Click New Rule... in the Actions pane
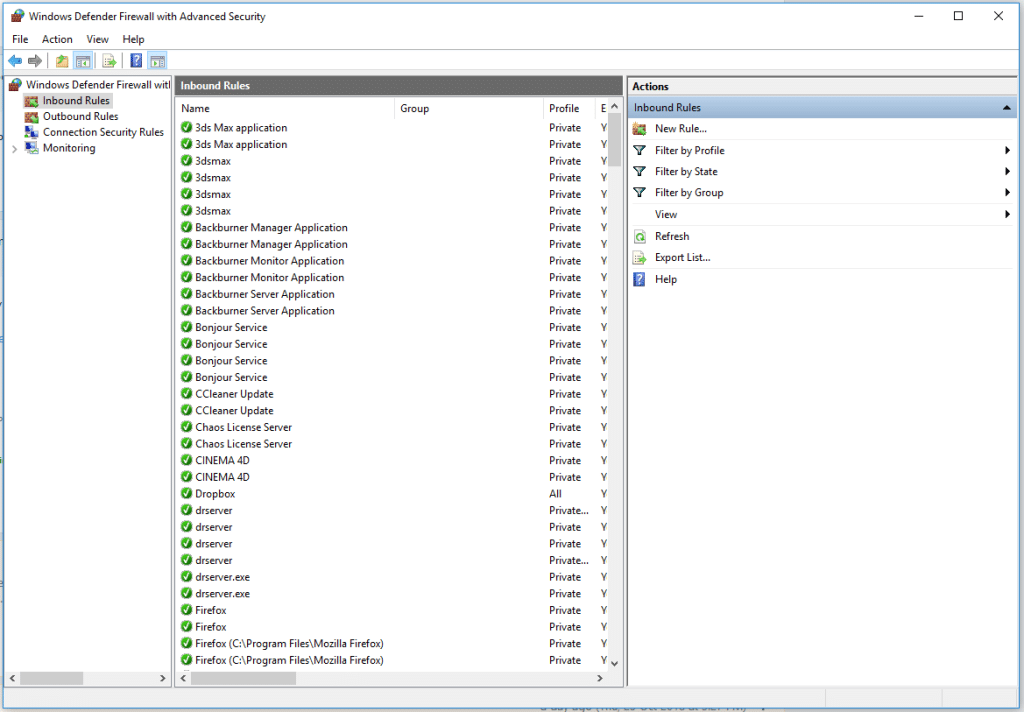This screenshot has height=712, width=1024. [680, 128]
